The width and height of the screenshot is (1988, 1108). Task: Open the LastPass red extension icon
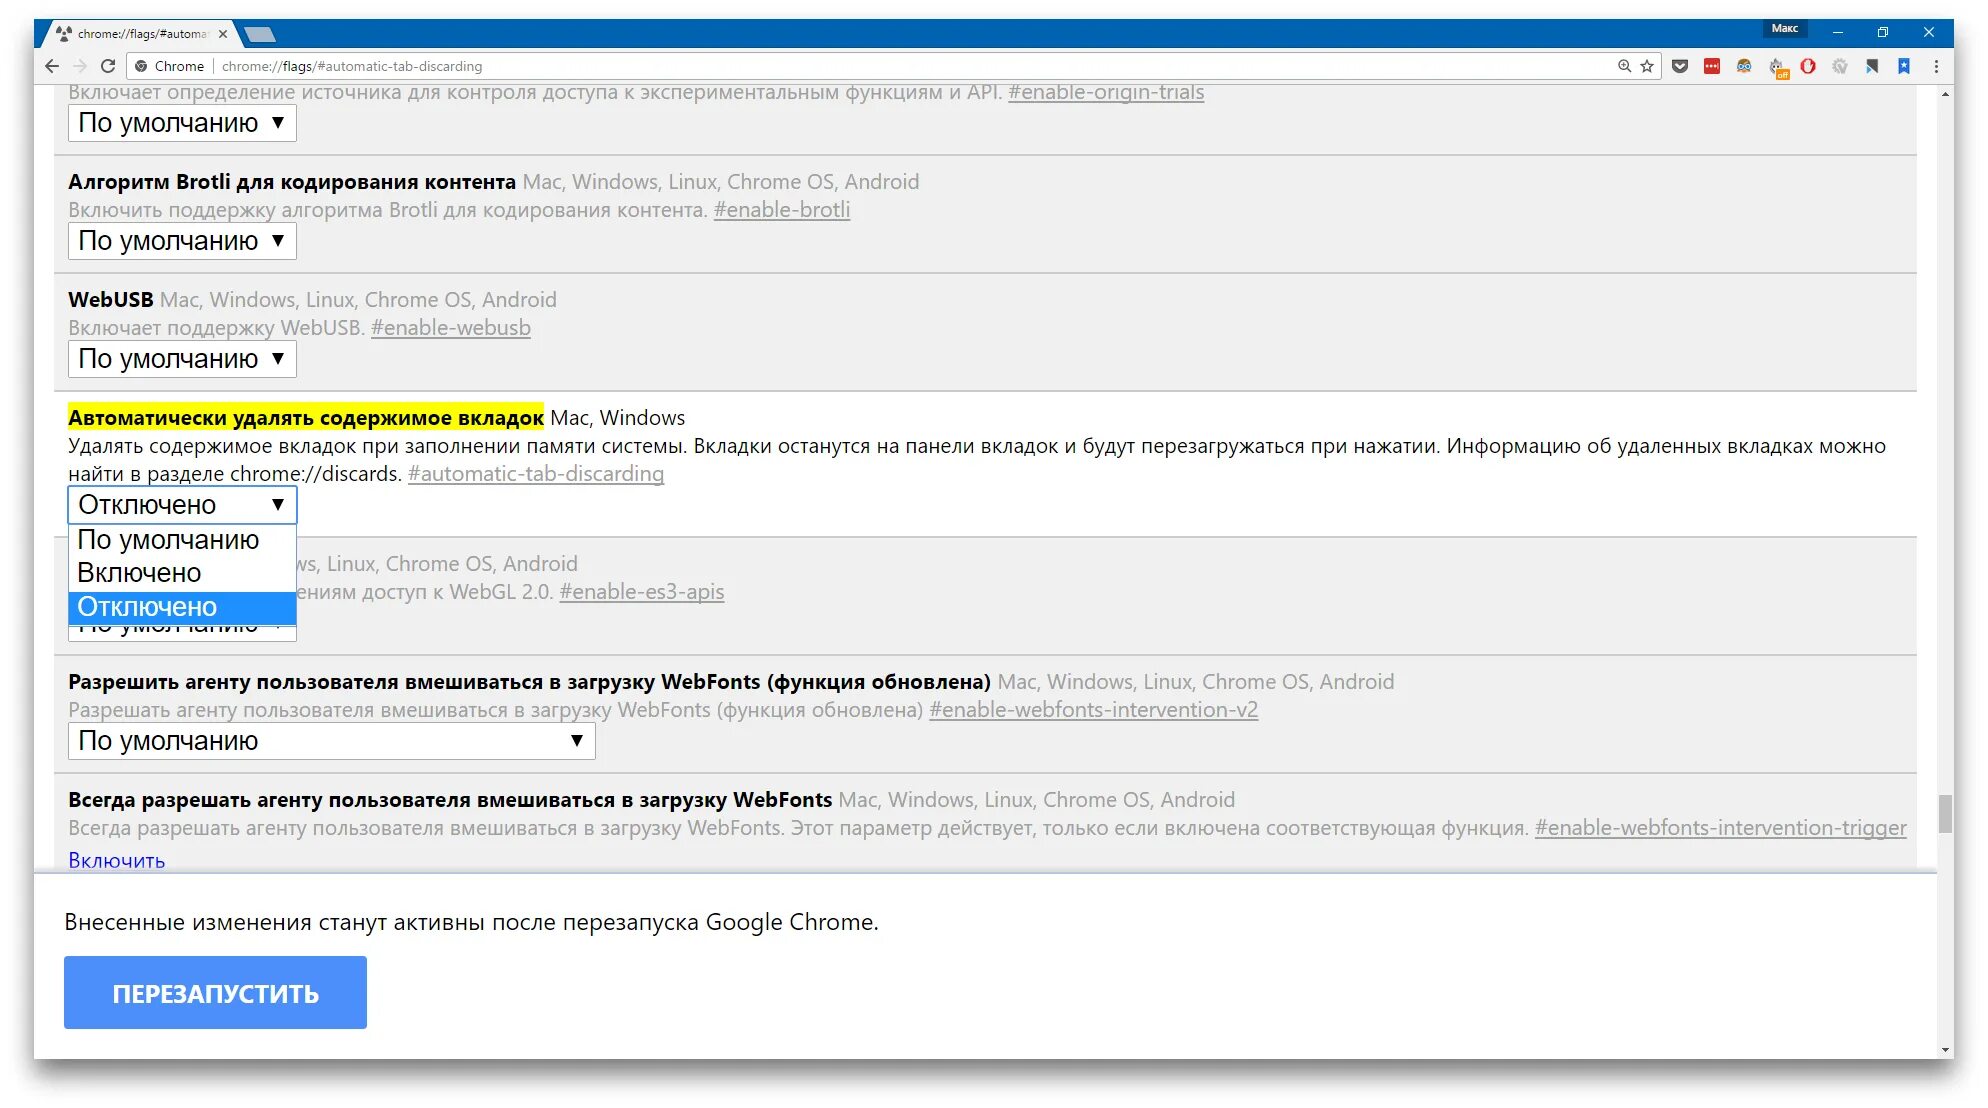[x=1712, y=66]
